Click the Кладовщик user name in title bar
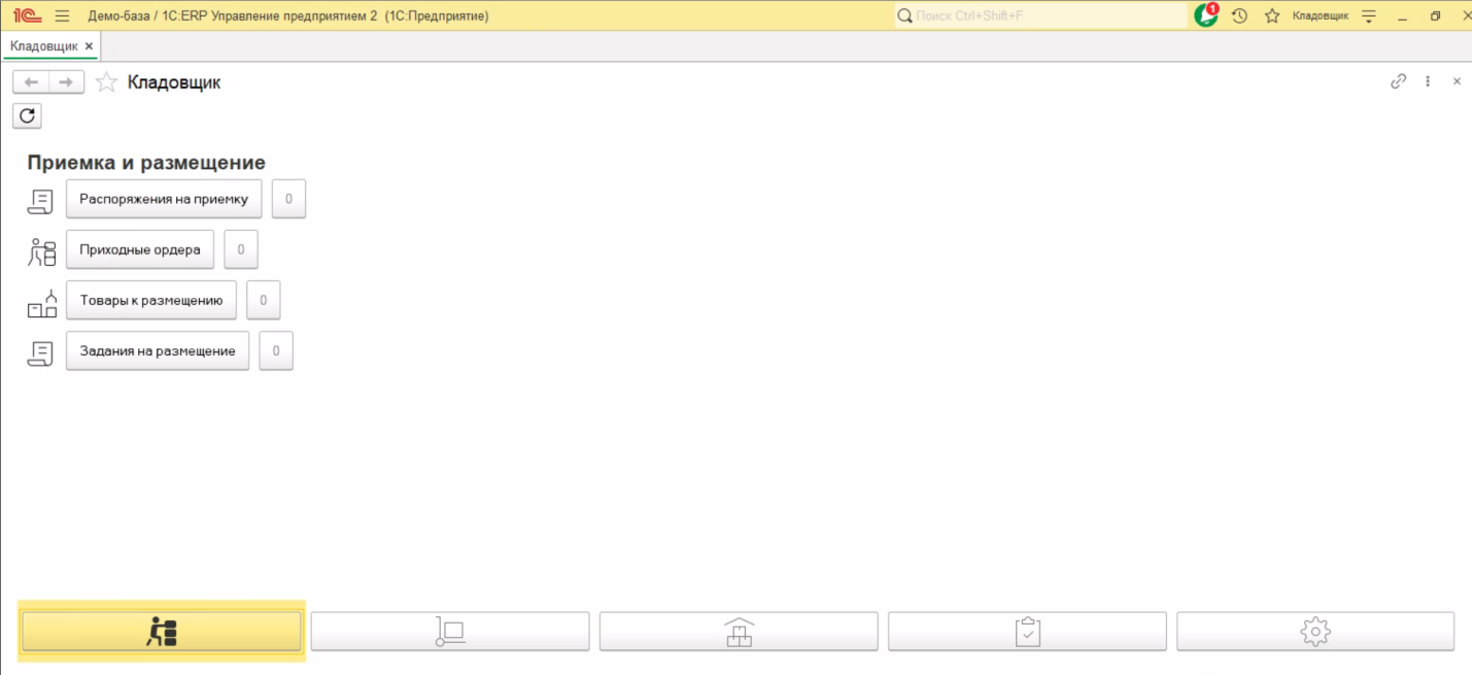Image resolution: width=1472 pixels, height=675 pixels. pos(1320,16)
